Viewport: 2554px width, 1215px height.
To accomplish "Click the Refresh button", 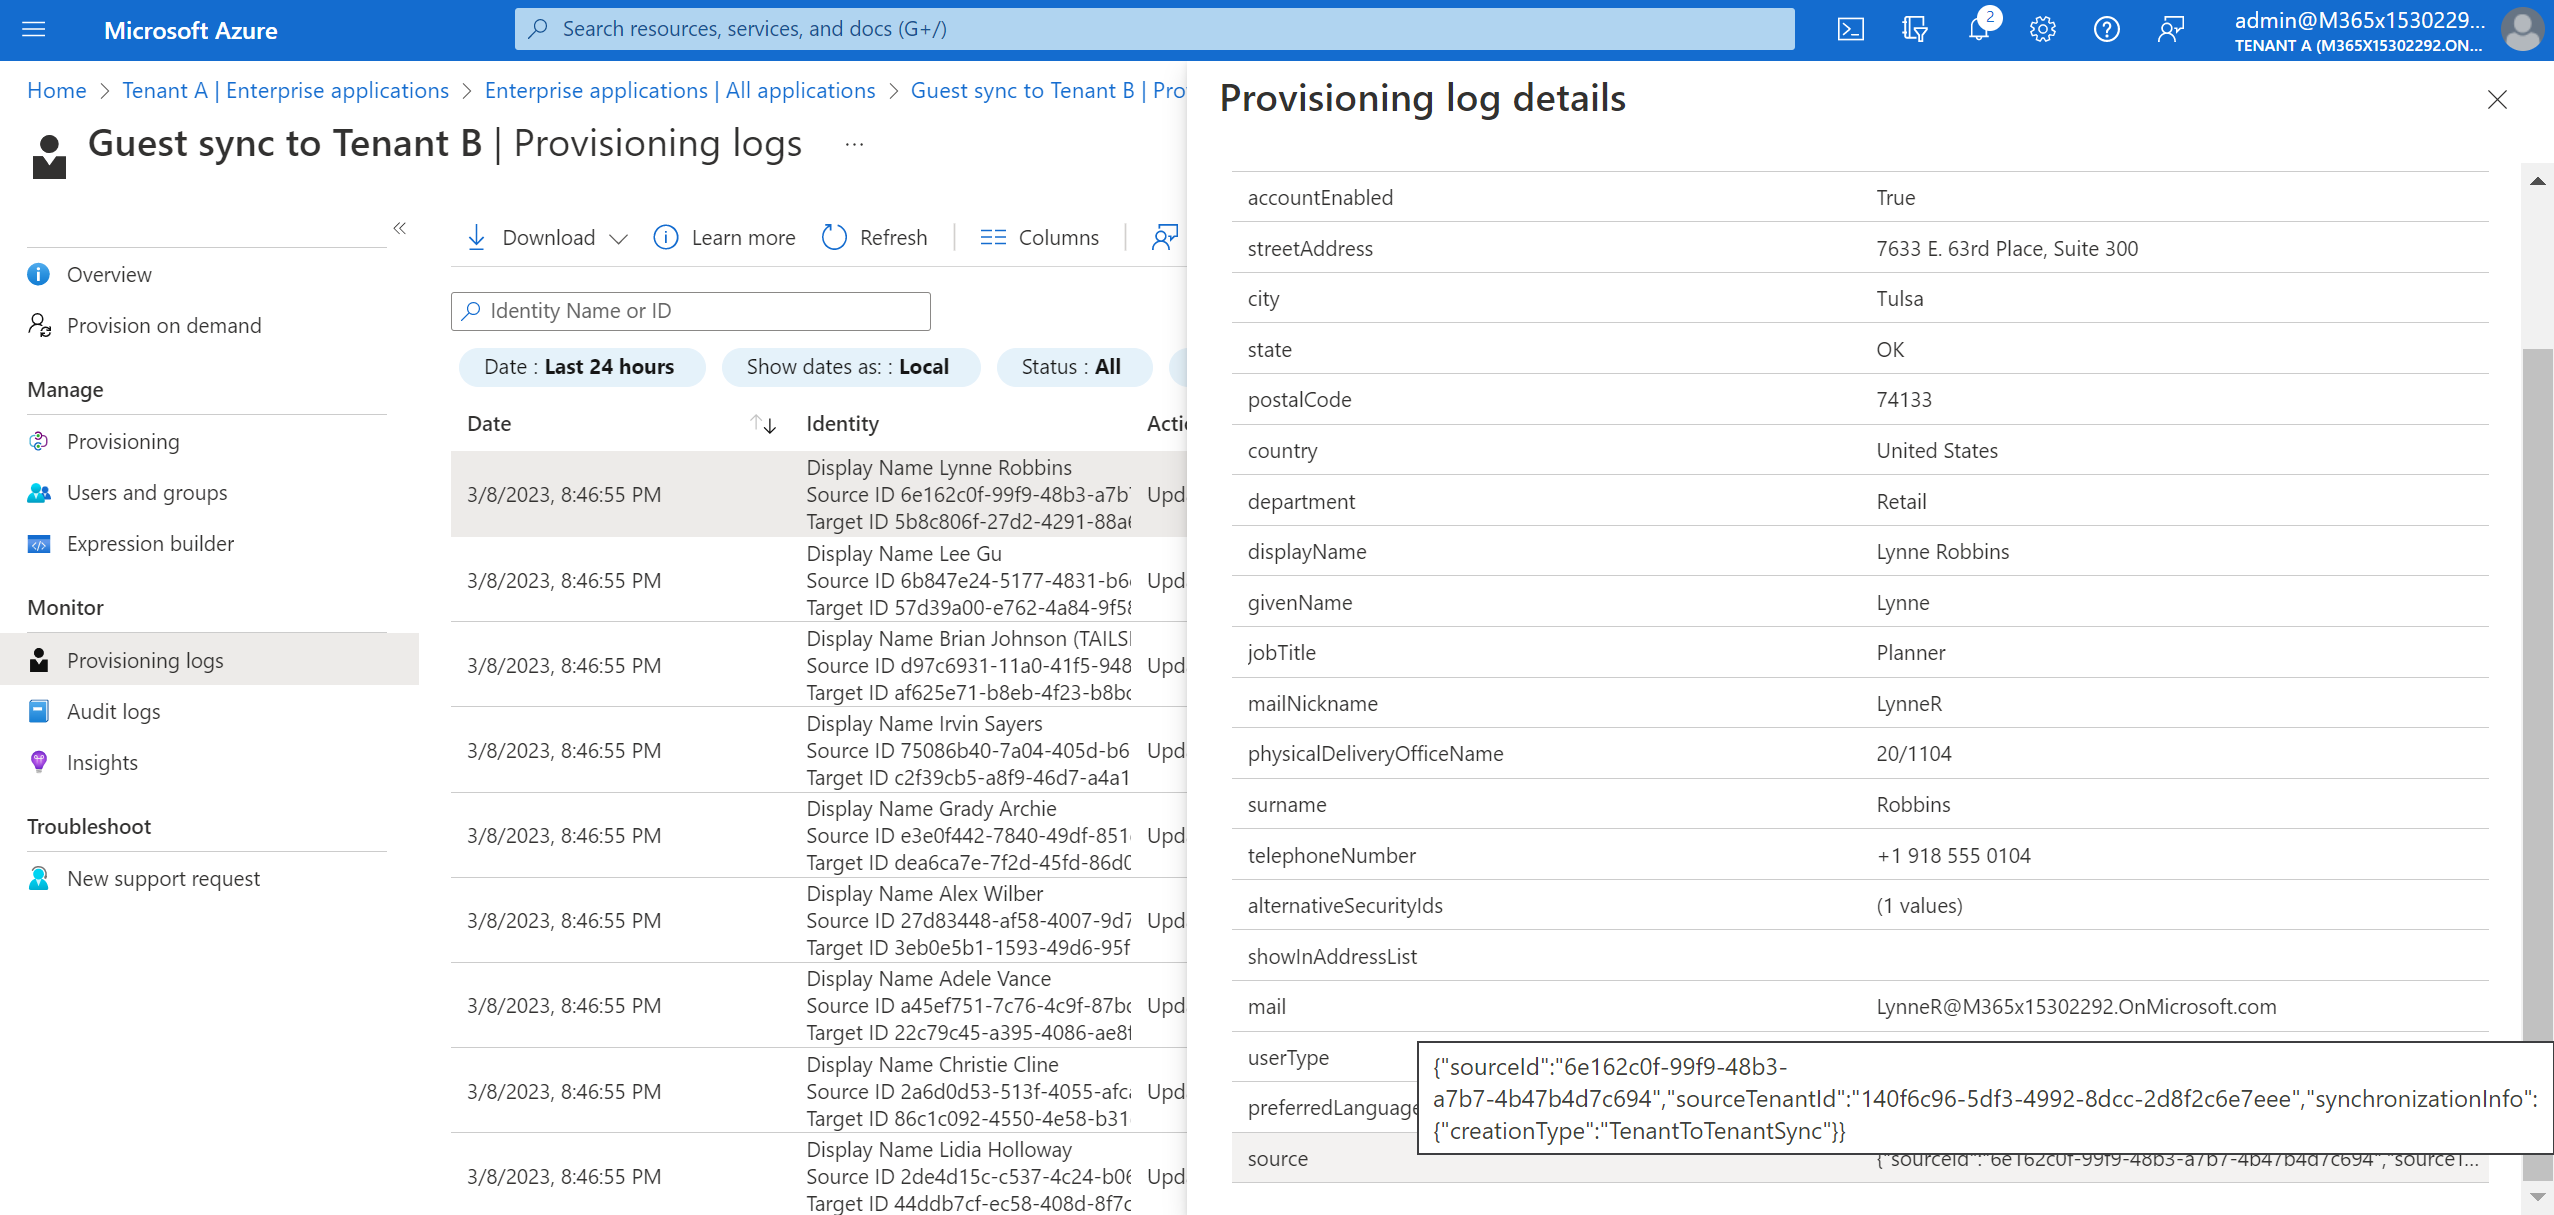I will coord(875,237).
